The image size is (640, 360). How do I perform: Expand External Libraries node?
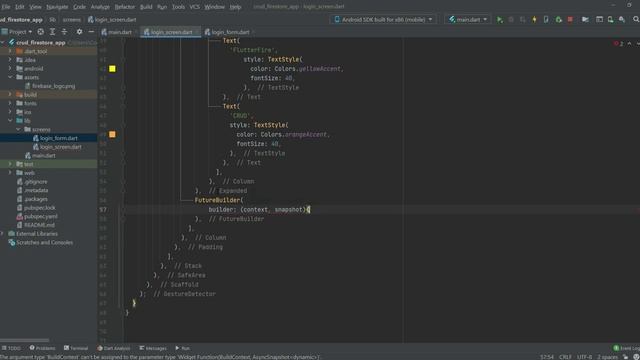click(x=3, y=234)
